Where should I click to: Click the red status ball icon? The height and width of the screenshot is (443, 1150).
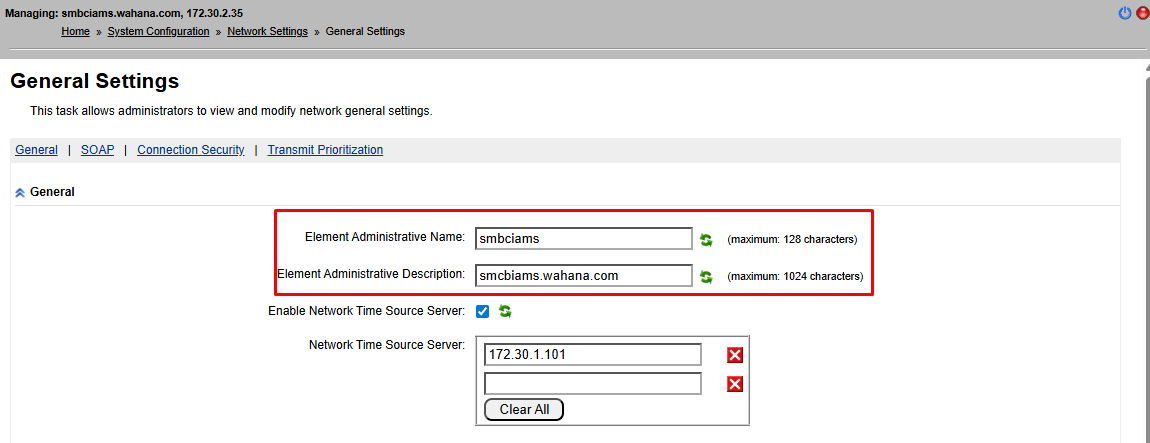click(1142, 13)
